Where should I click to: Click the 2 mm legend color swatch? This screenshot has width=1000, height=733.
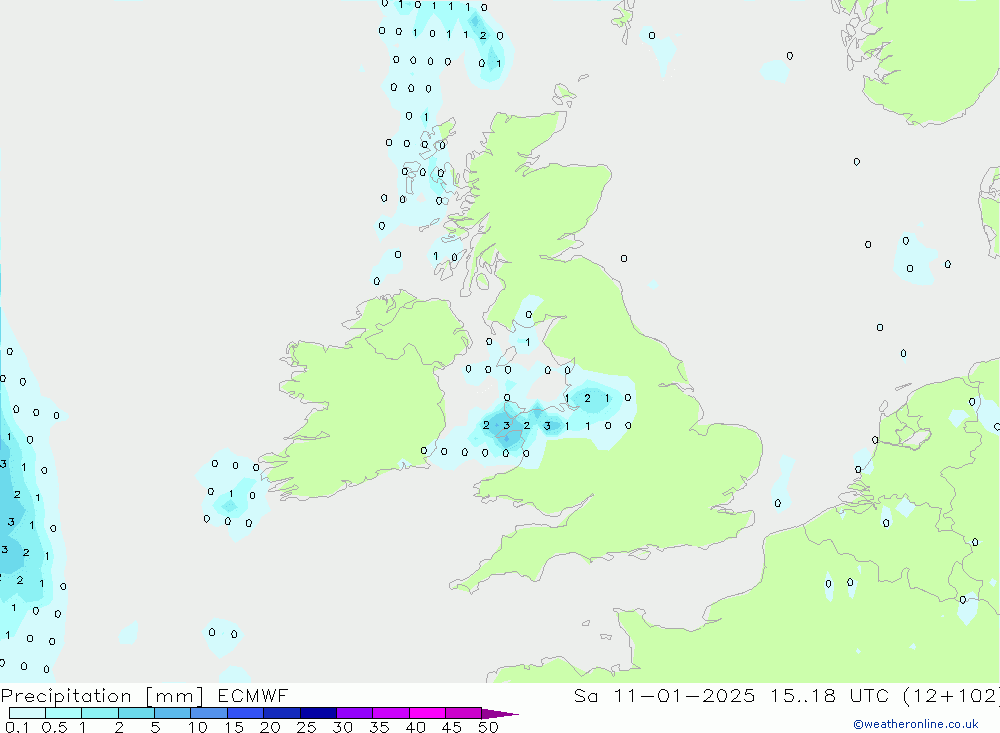(136, 714)
